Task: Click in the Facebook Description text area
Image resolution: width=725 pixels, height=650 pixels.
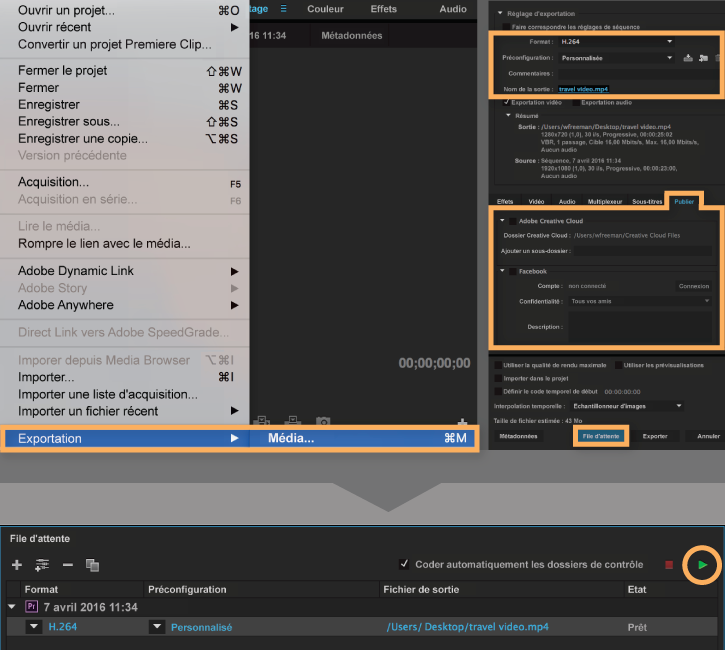Action: (x=640, y=327)
